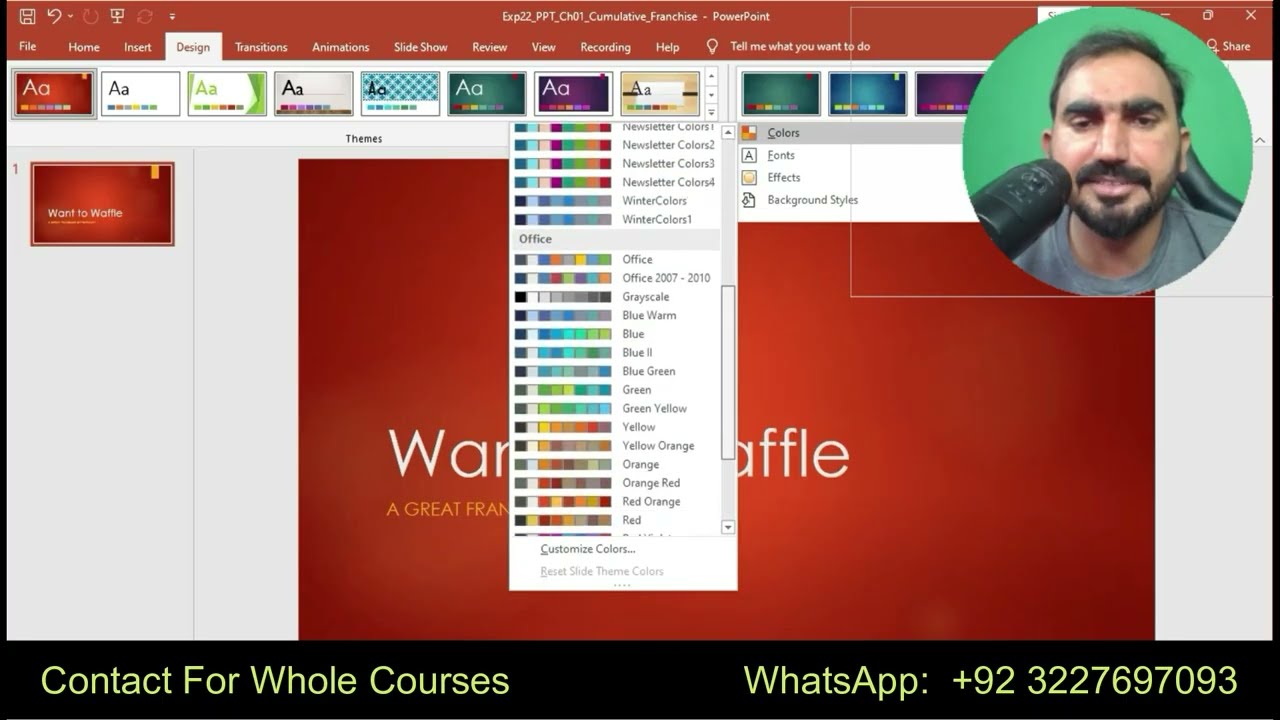The height and width of the screenshot is (720, 1280).
Task: Expand the Themes gallery More button
Action: pyautogui.click(x=712, y=111)
